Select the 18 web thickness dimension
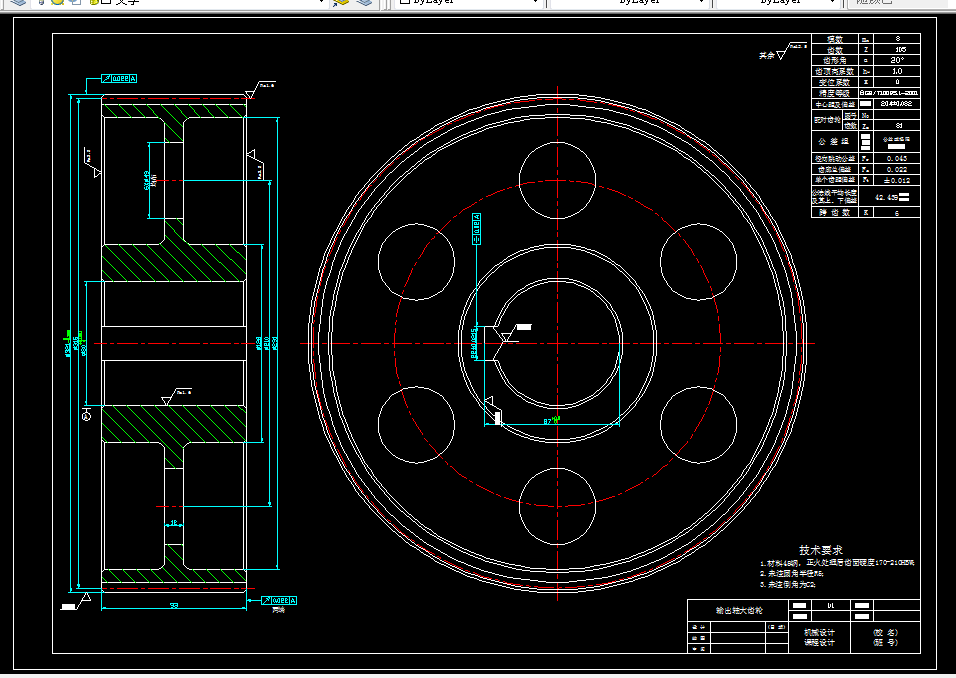This screenshot has width=956, height=678. pos(174,522)
